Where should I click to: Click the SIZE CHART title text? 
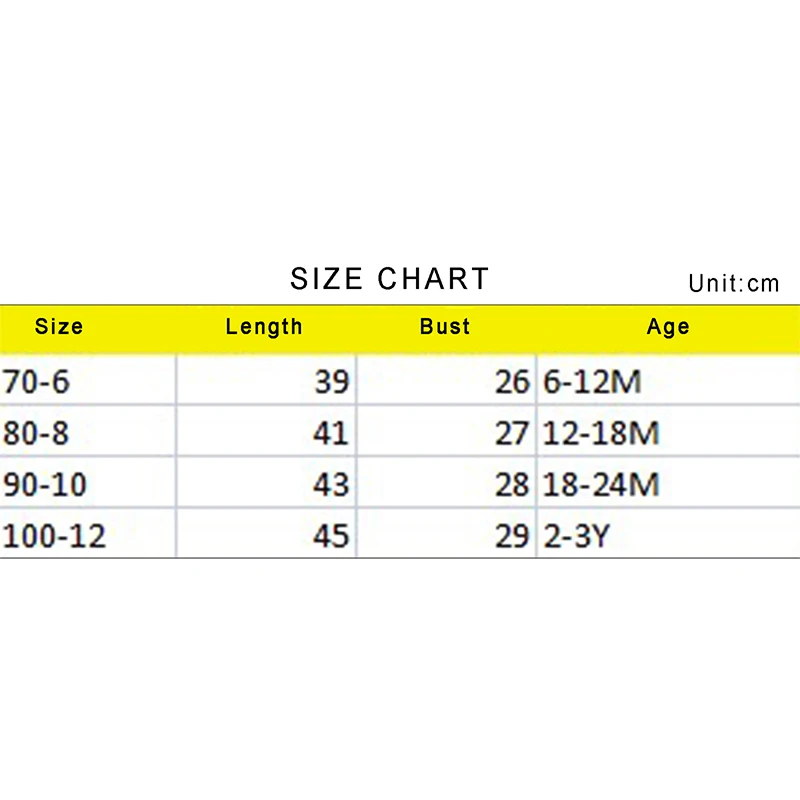click(x=390, y=279)
